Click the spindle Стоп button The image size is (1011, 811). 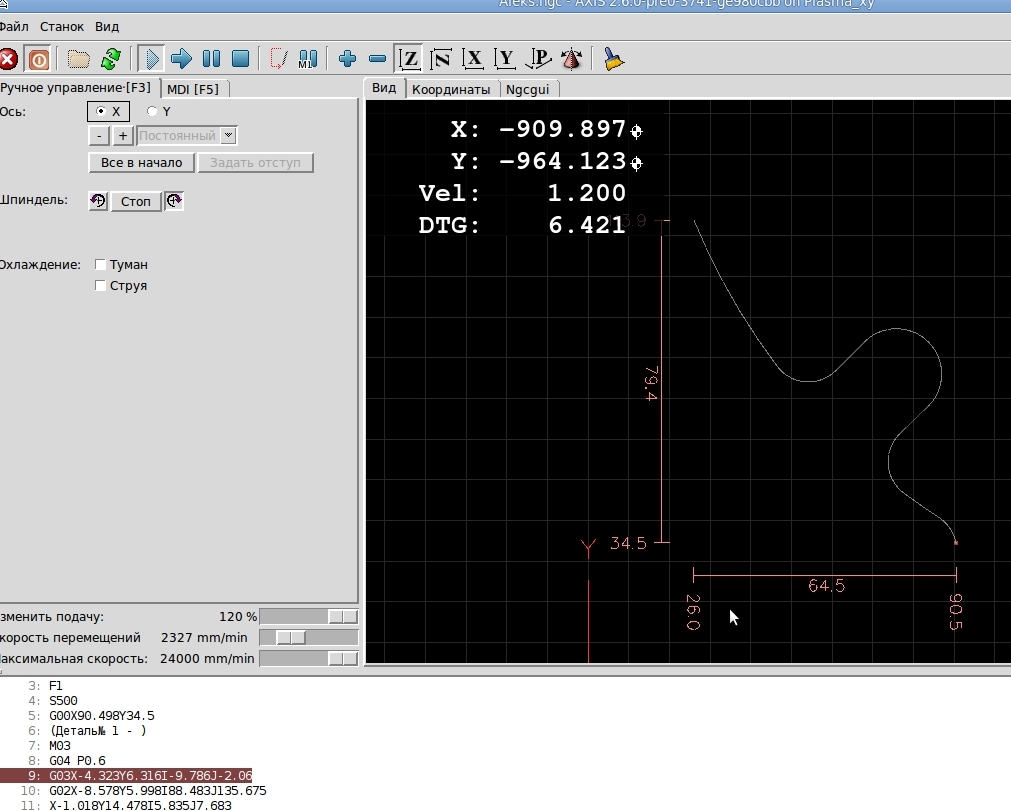click(x=135, y=201)
